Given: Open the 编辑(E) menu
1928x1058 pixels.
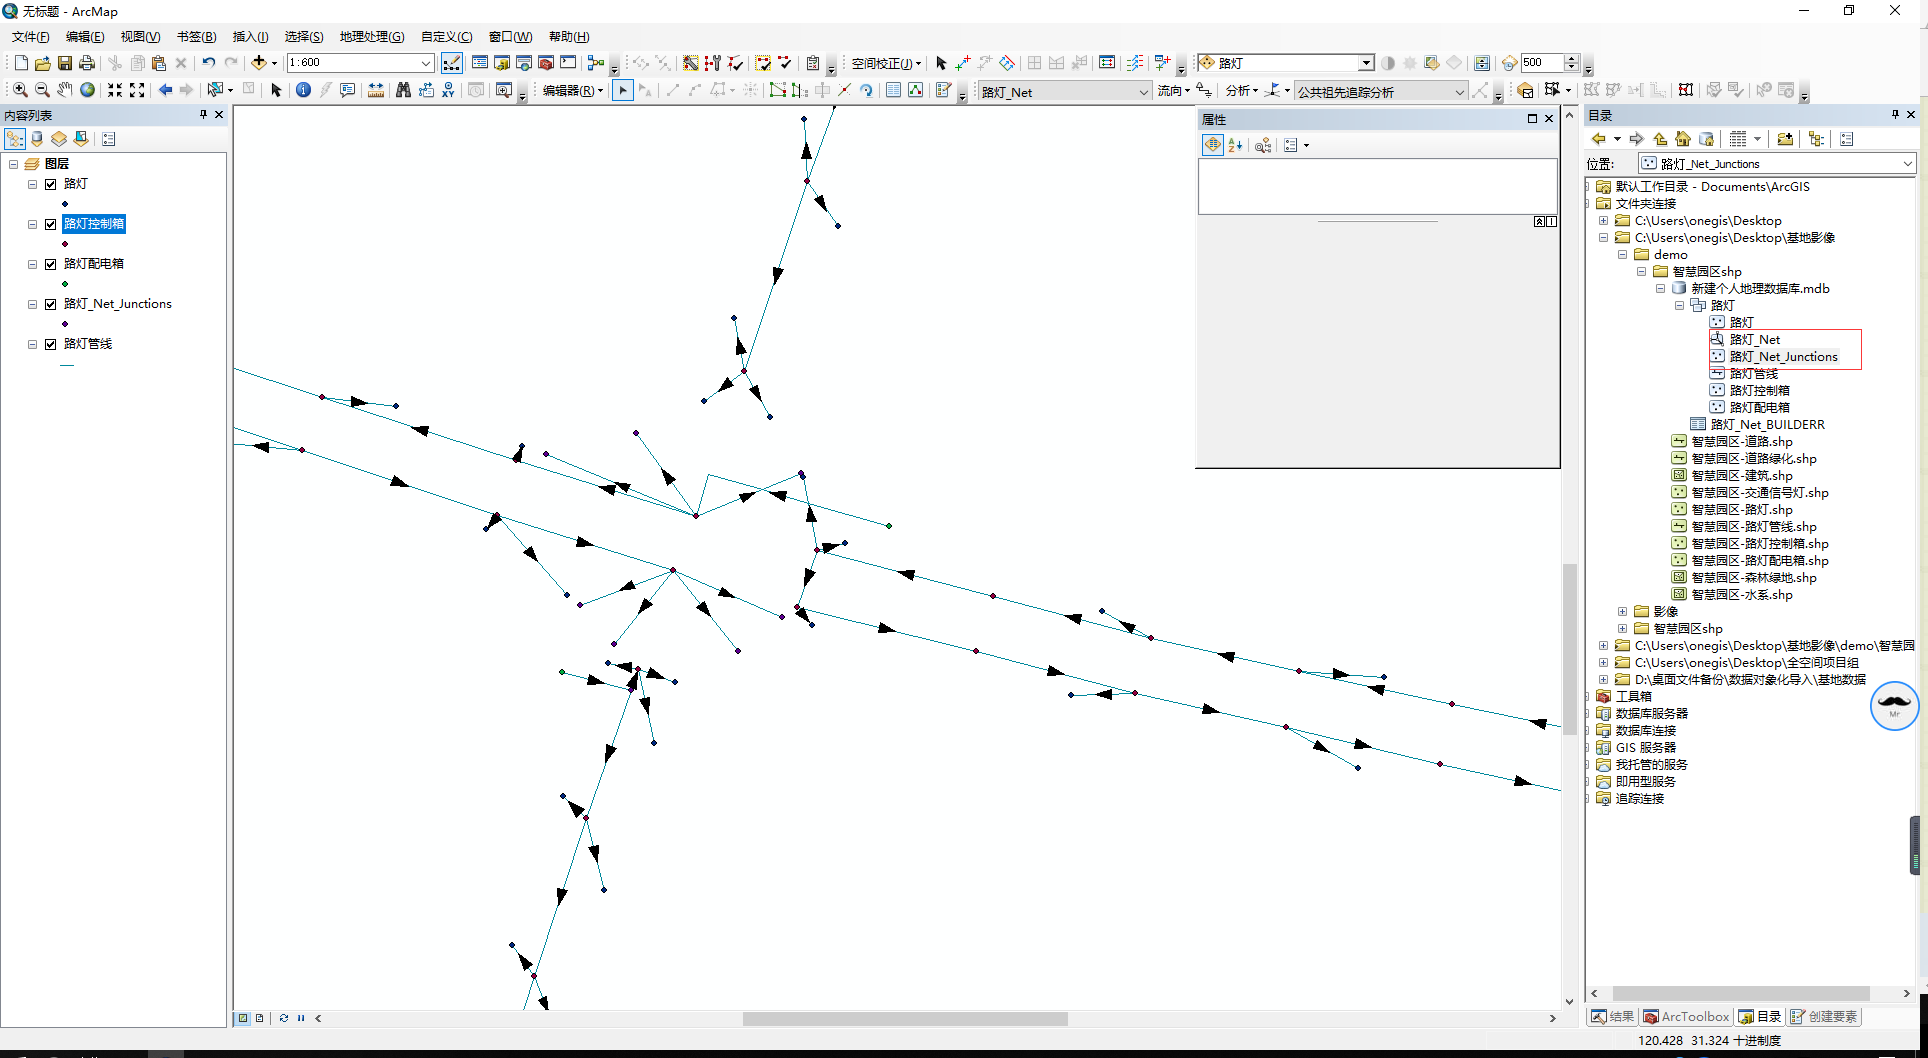Looking at the screenshot, I should [85, 37].
